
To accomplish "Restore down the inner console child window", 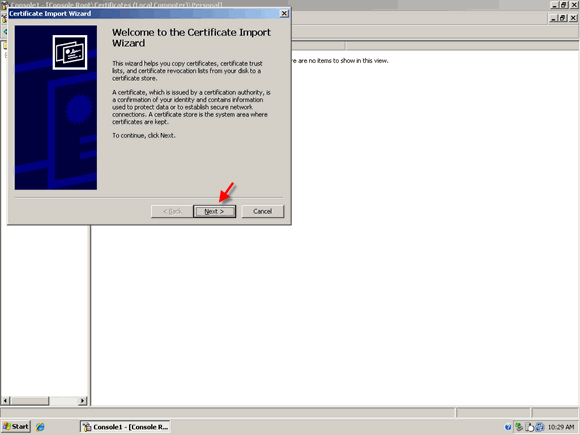I will point(563,18).
